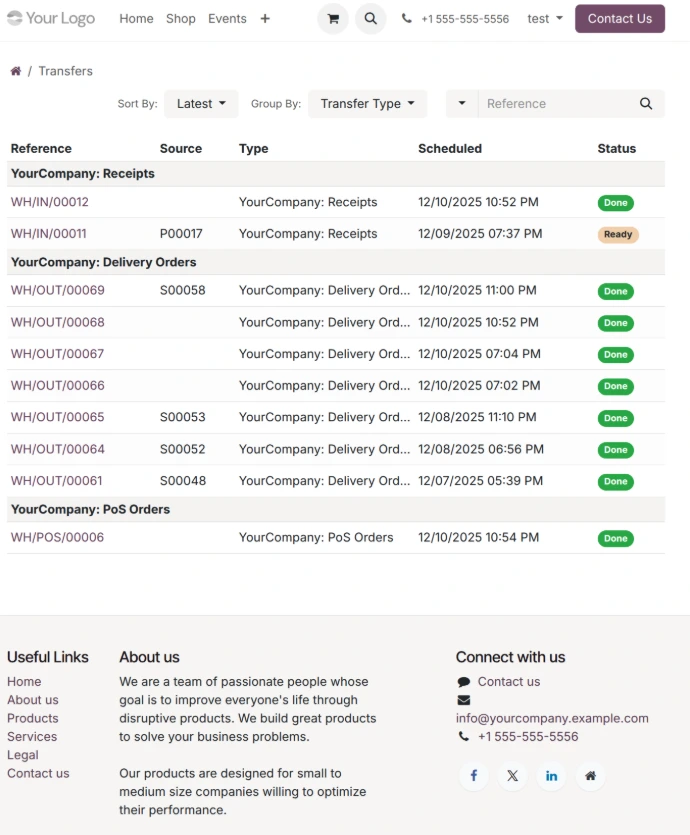Click the home breadcrumb icon
Image resolution: width=690 pixels, height=835 pixels.
pyautogui.click(x=16, y=71)
